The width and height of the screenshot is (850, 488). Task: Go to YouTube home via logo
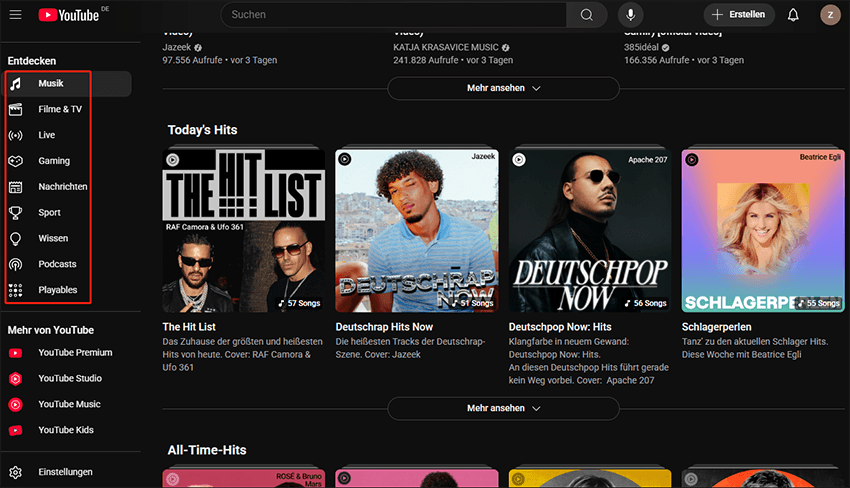(68, 15)
